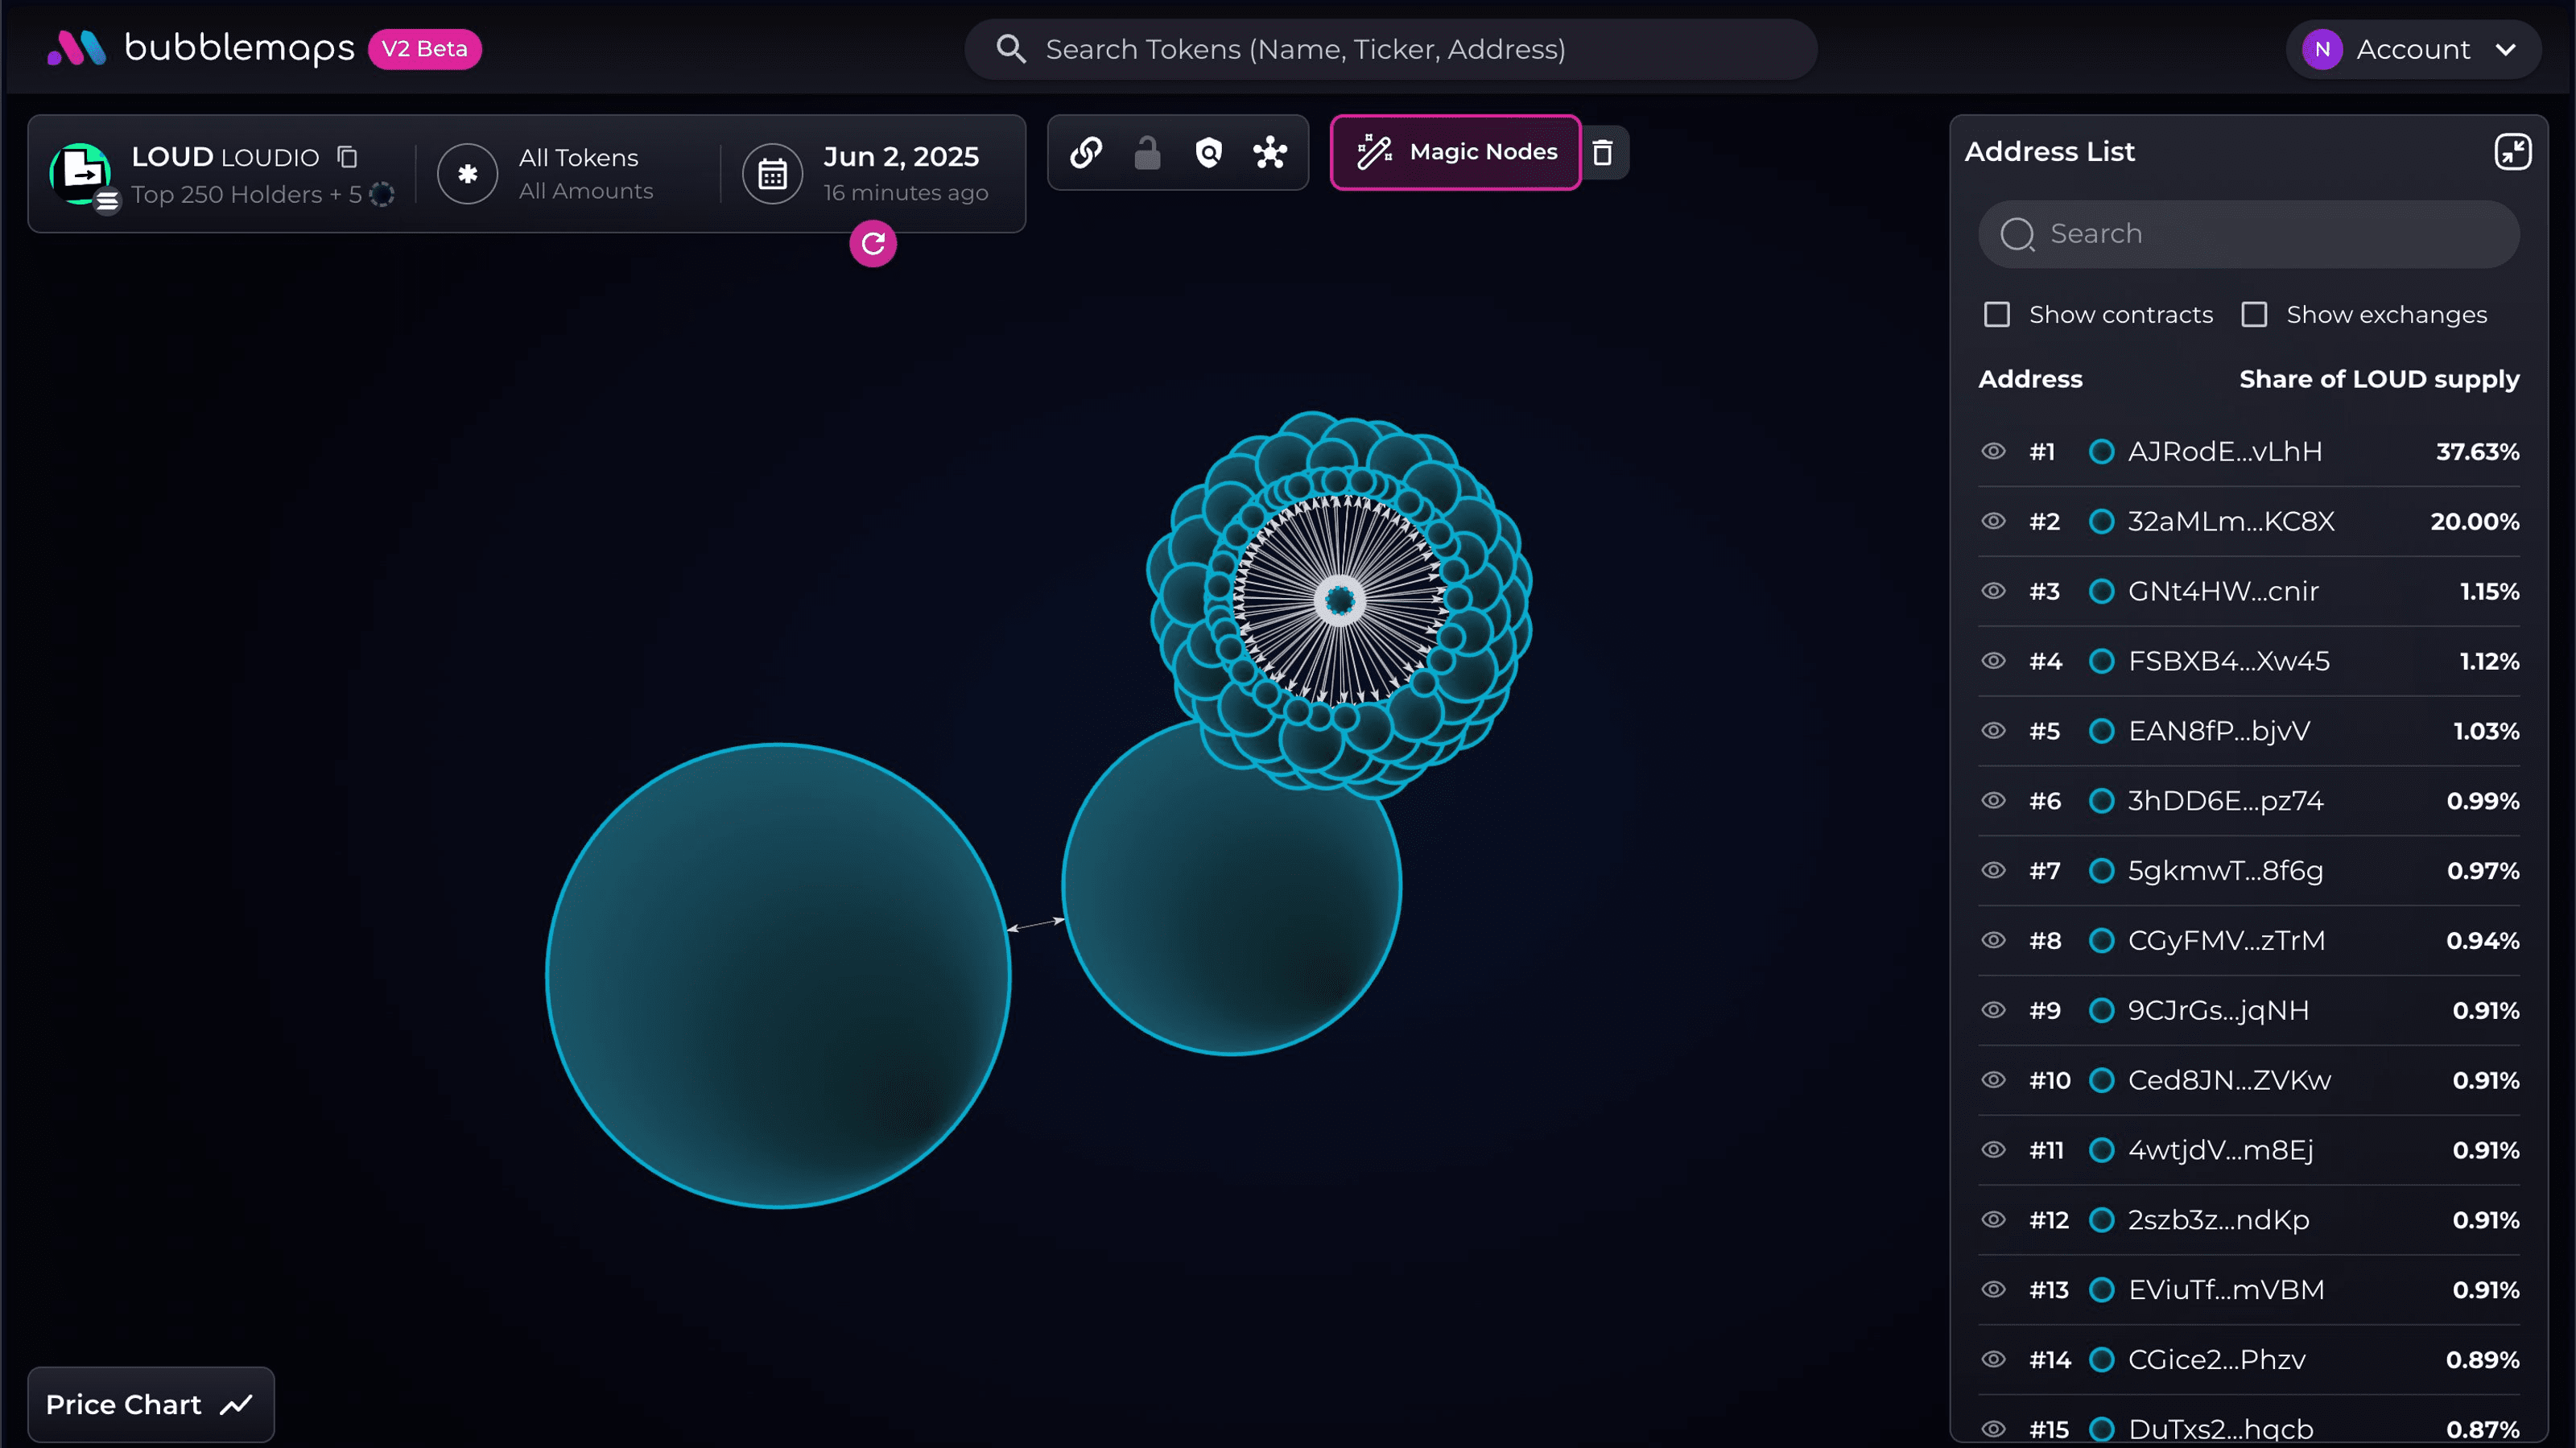The width and height of the screenshot is (2576, 1448).
Task: Click circle icon next to AJRodE...vLhH
Action: tap(2101, 451)
